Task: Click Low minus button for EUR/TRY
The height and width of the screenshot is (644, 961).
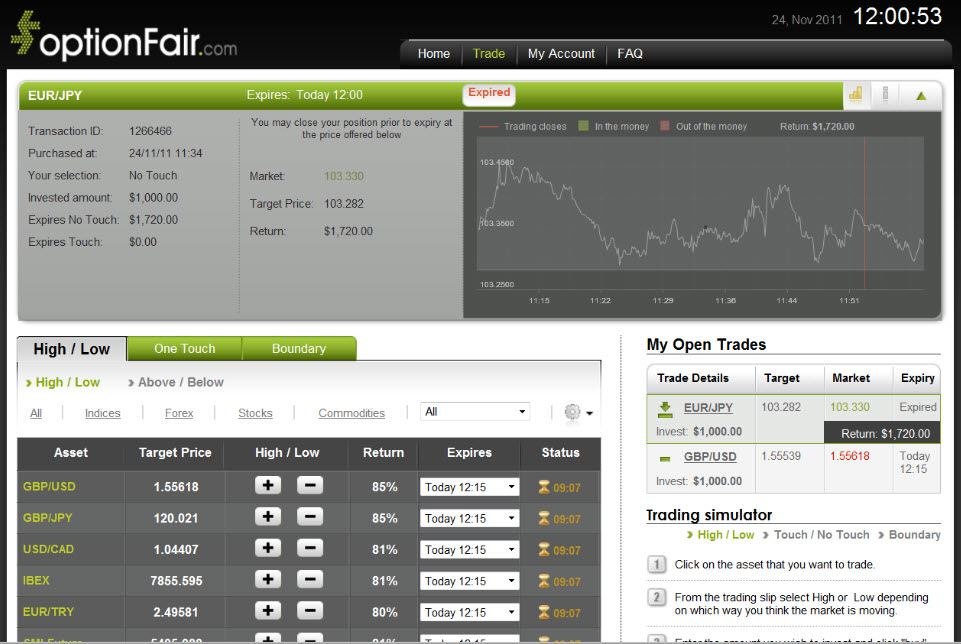Action: [x=310, y=610]
